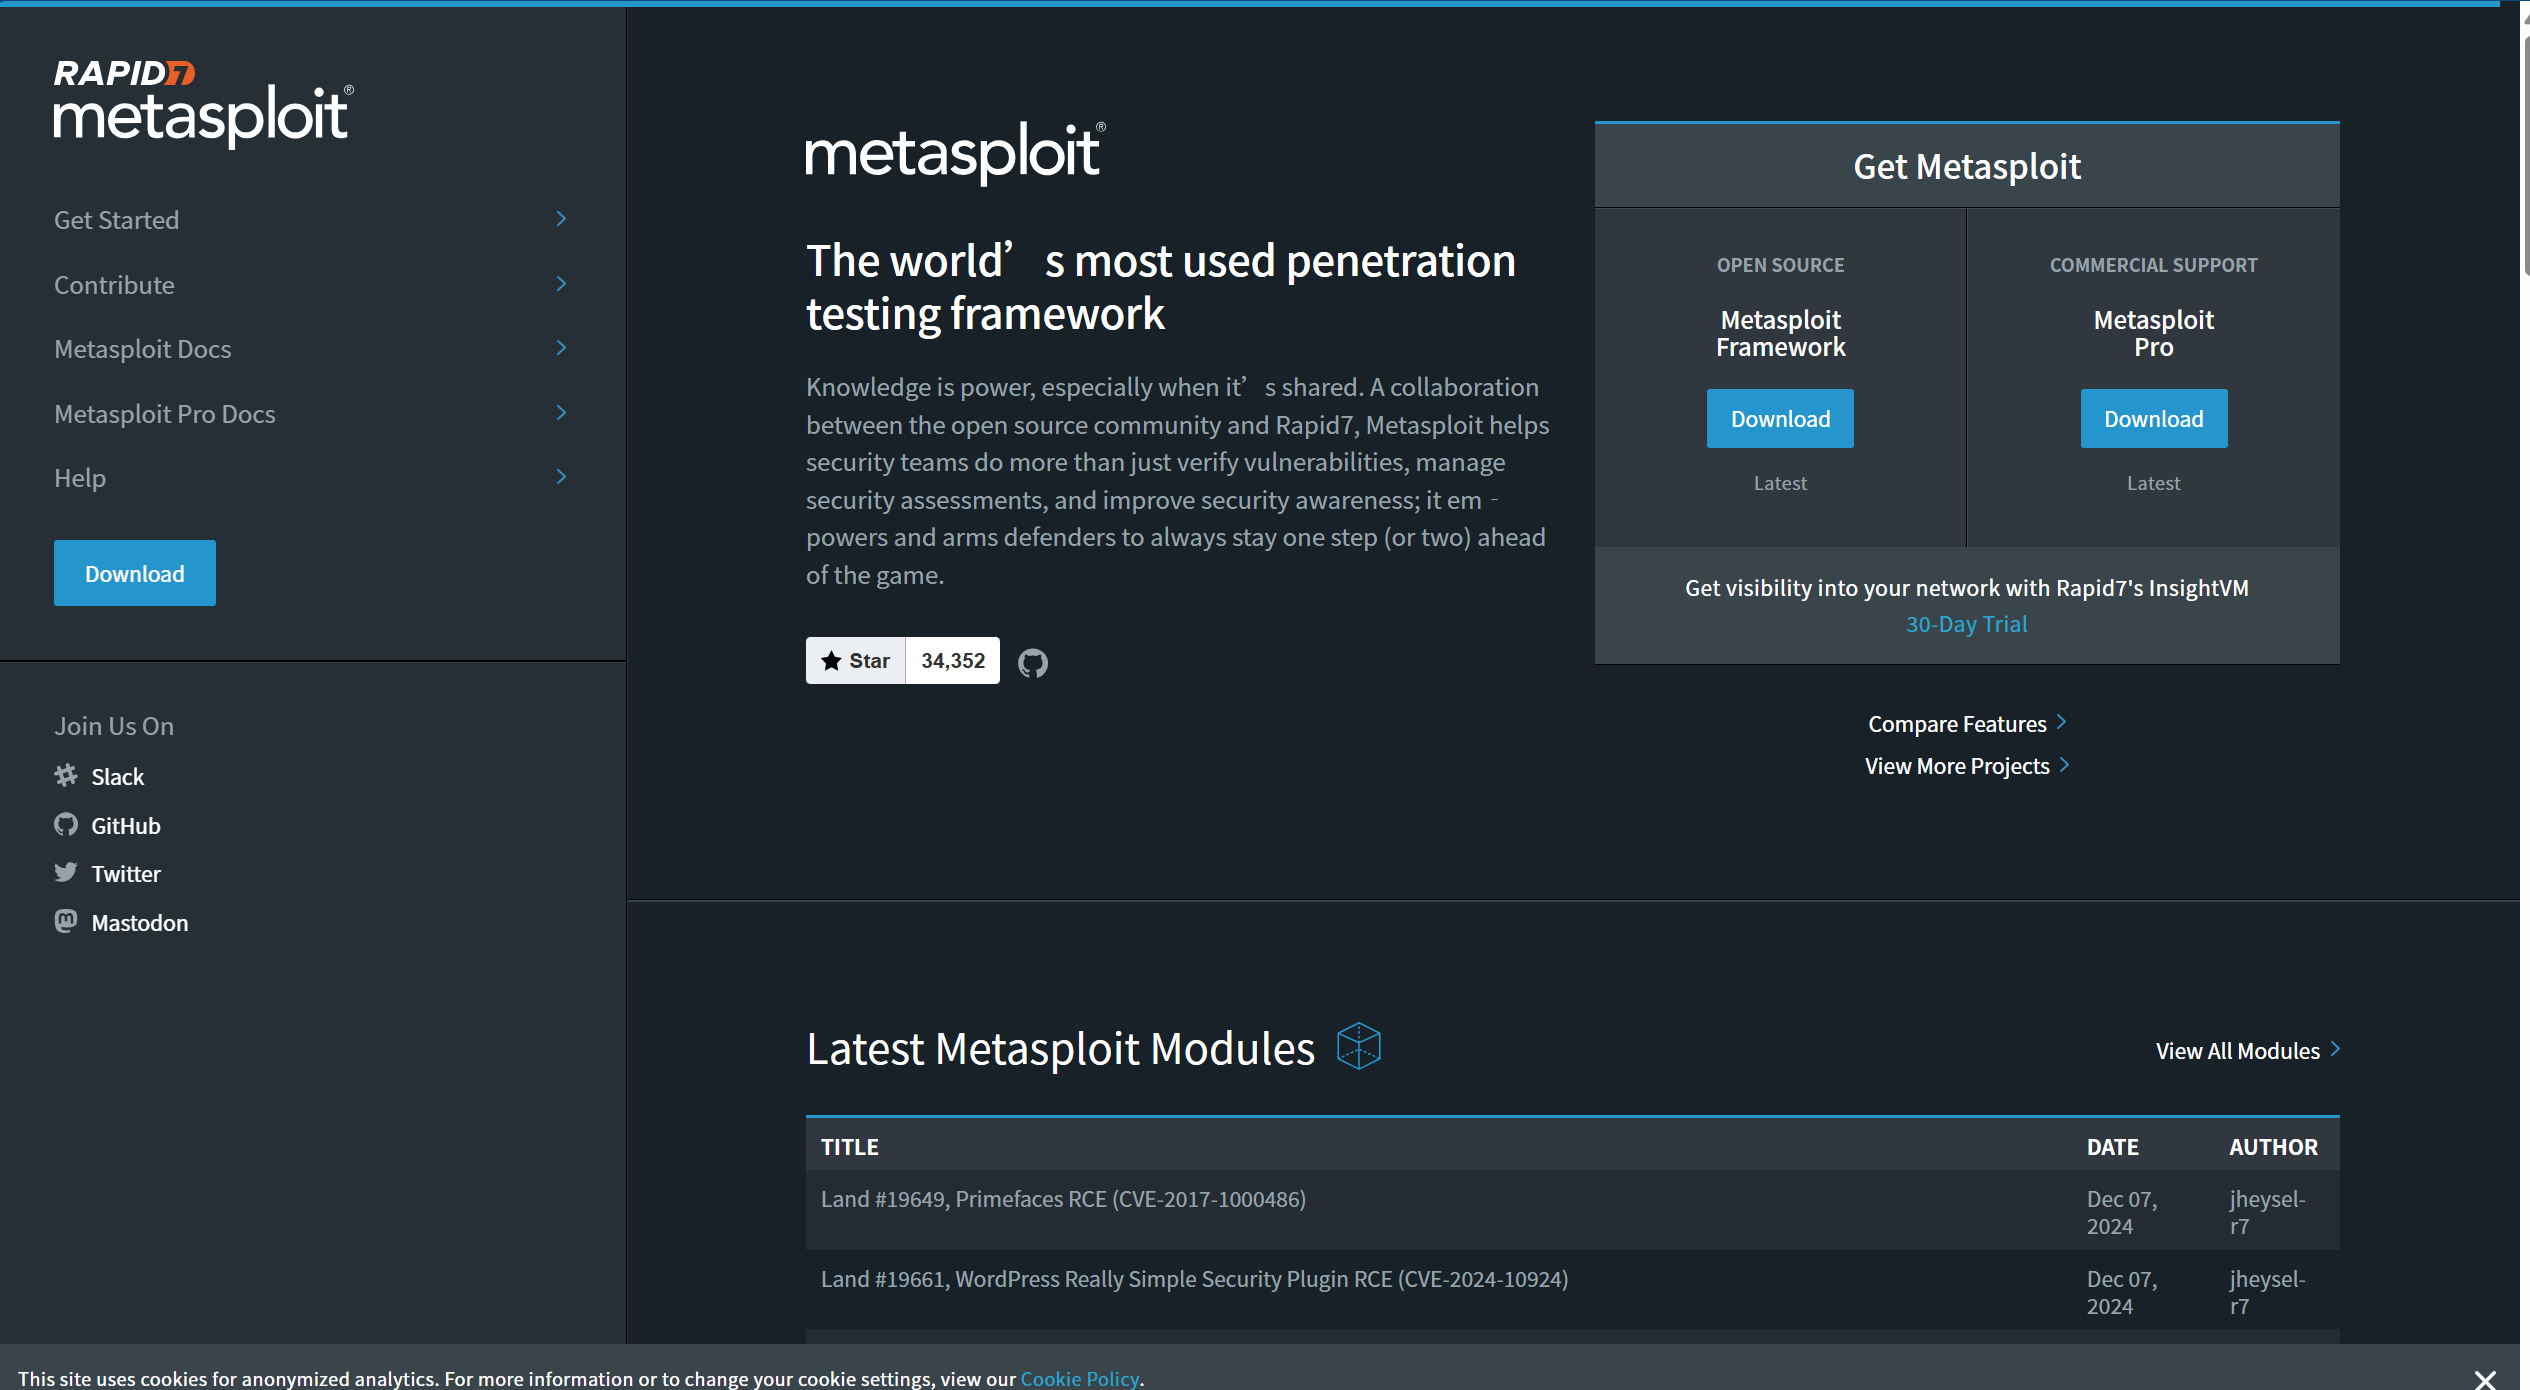This screenshot has height=1390, width=2530.
Task: Download Metasploit Pro commercial version
Action: pyautogui.click(x=2153, y=419)
